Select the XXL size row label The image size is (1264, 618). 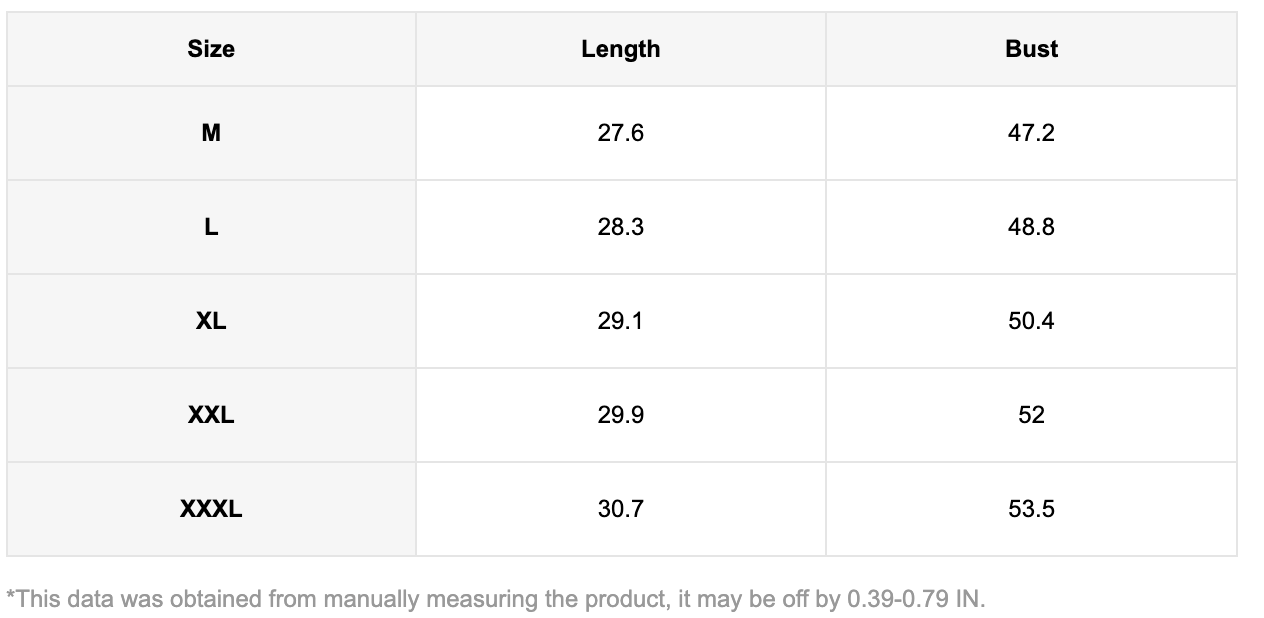click(x=211, y=415)
